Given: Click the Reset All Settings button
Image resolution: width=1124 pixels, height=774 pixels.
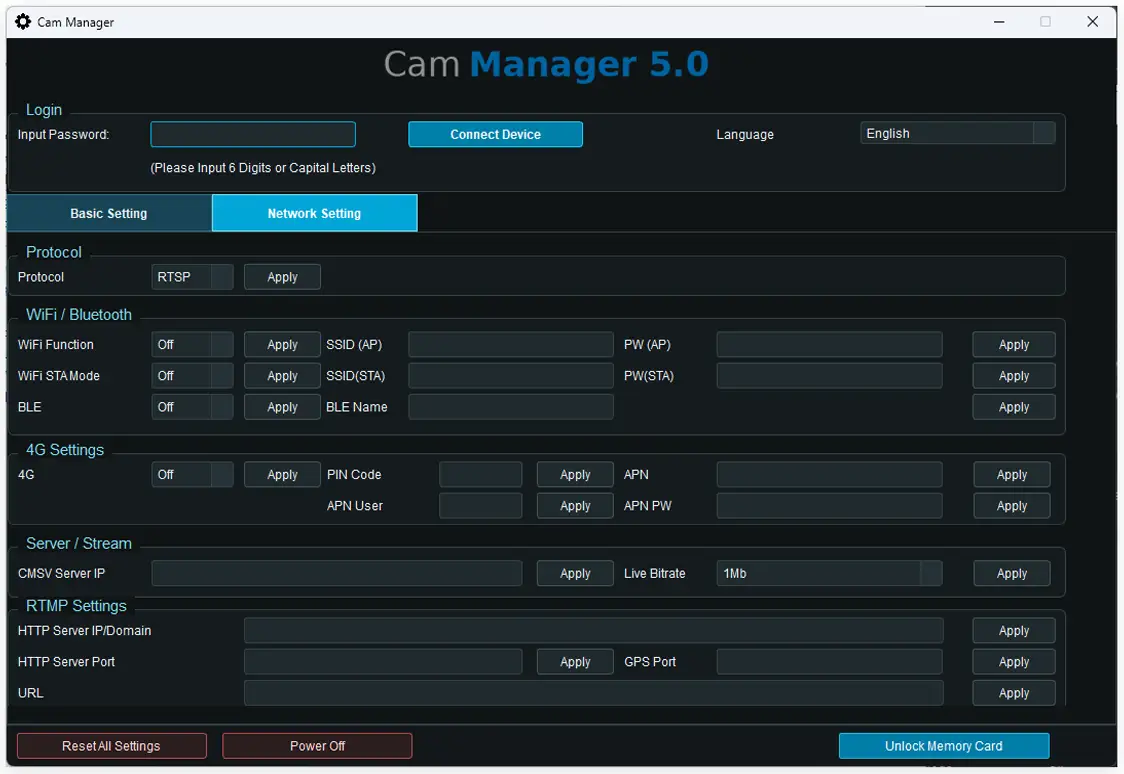Looking at the screenshot, I should click(112, 746).
